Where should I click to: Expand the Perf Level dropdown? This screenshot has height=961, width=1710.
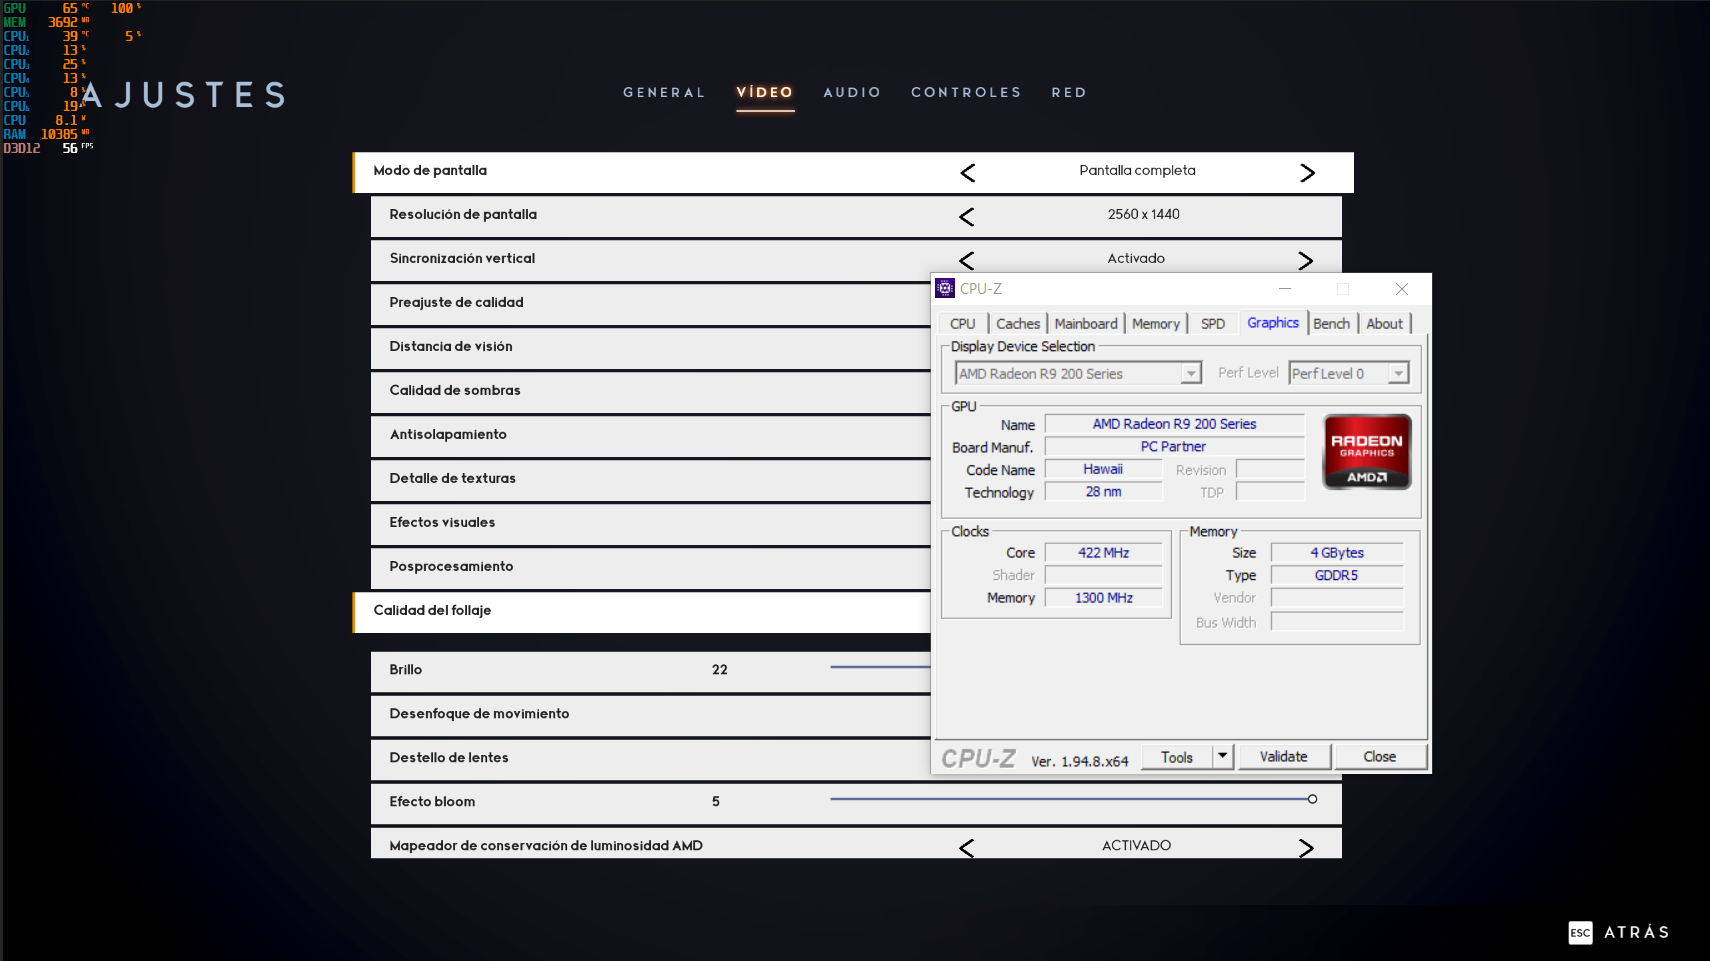pos(1398,373)
